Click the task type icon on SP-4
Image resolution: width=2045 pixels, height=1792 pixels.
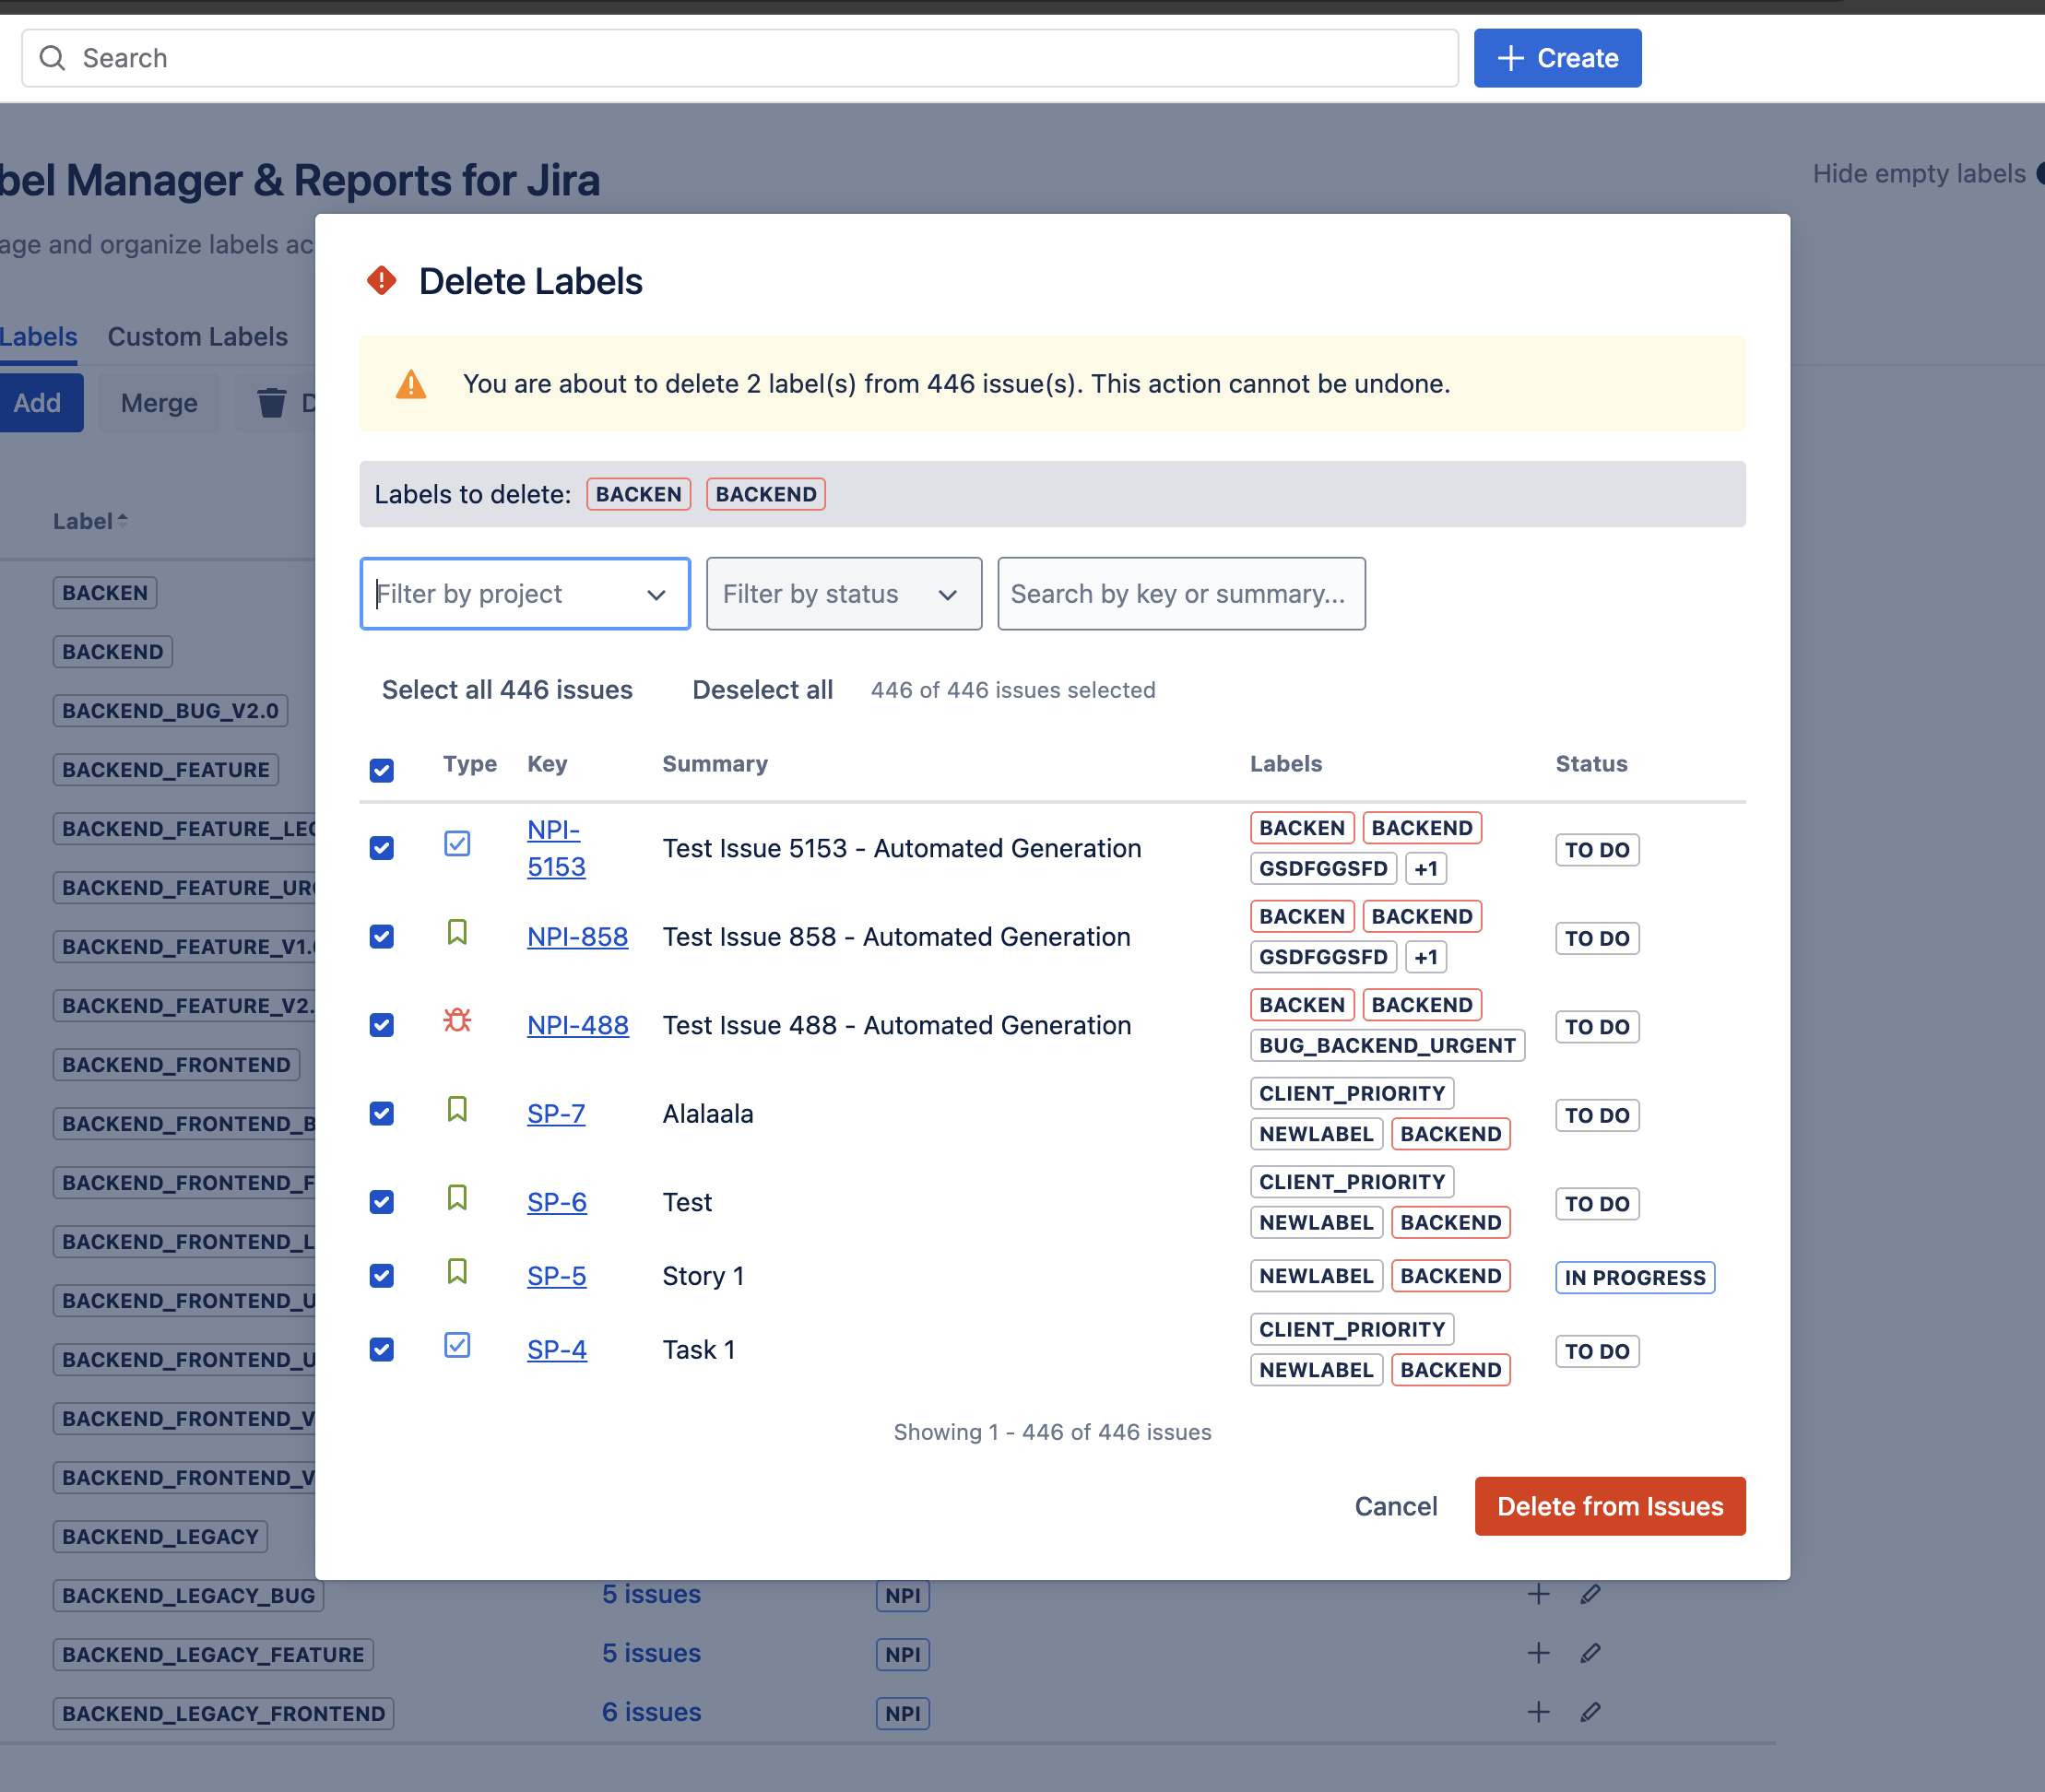[x=457, y=1346]
